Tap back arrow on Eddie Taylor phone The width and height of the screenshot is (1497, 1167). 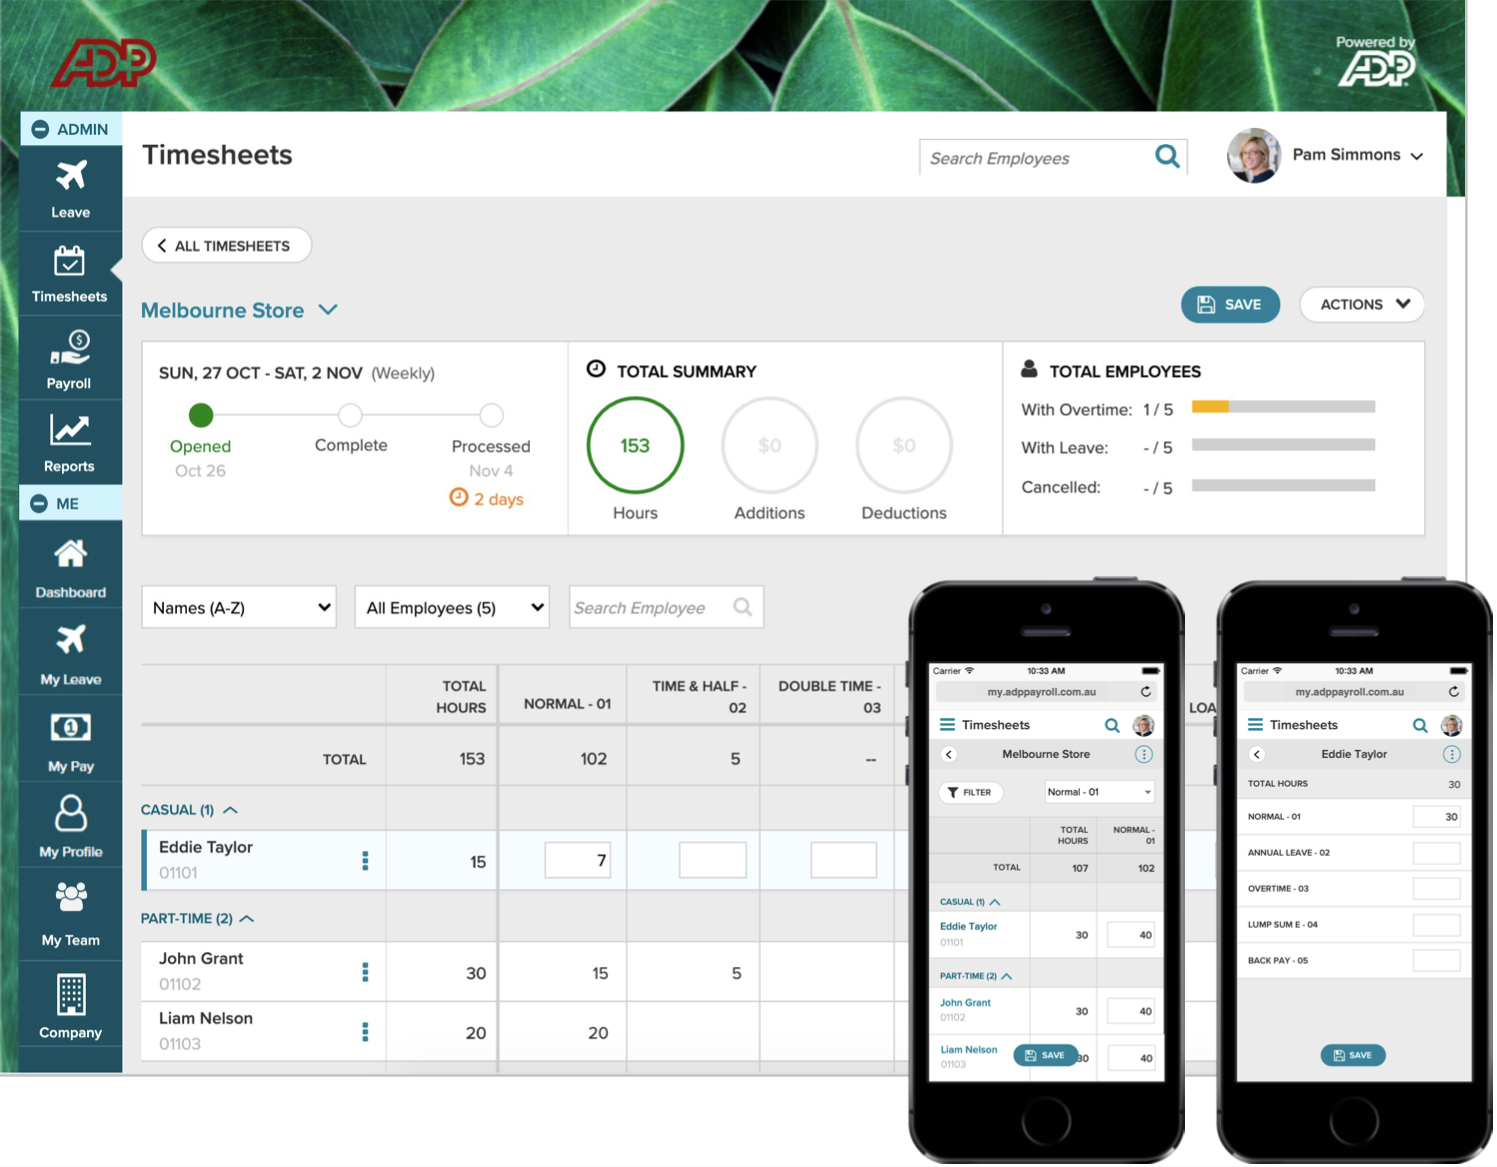tap(1257, 755)
